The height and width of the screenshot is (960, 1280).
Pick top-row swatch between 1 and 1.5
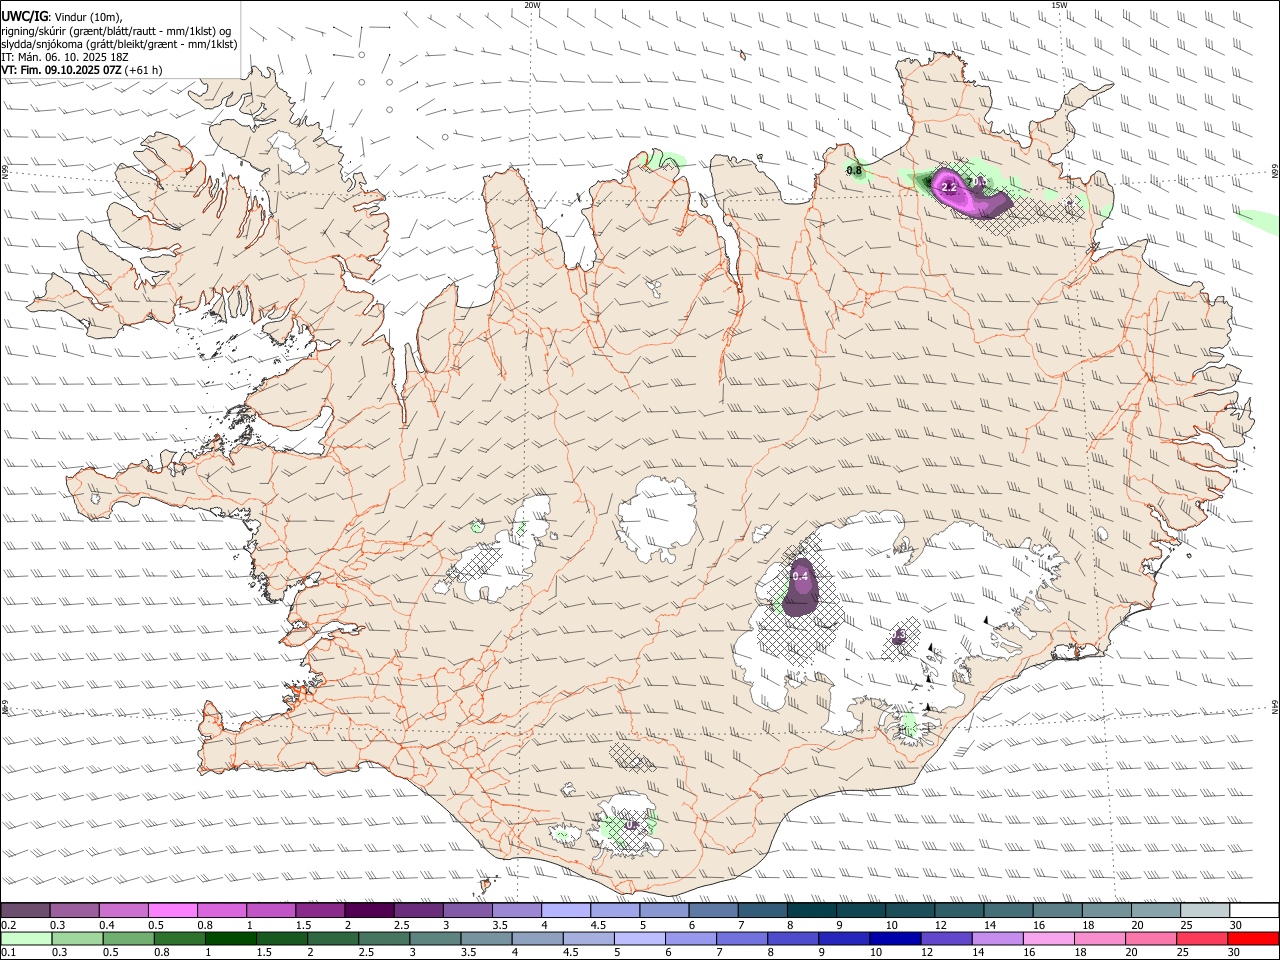(271, 911)
